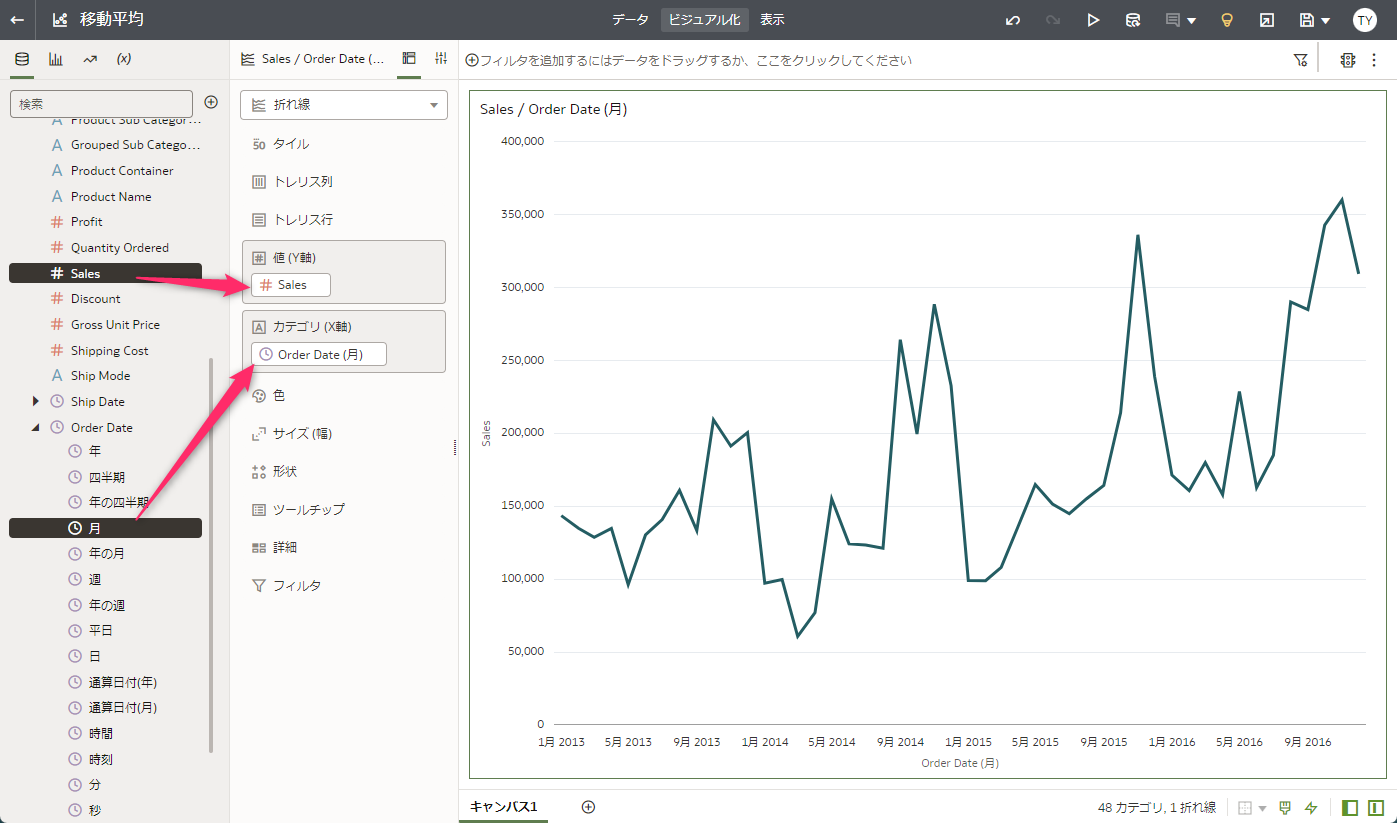The image size is (1397, 823).
Task: Click the lightning bolt auto-apply icon
Action: tap(1311, 808)
